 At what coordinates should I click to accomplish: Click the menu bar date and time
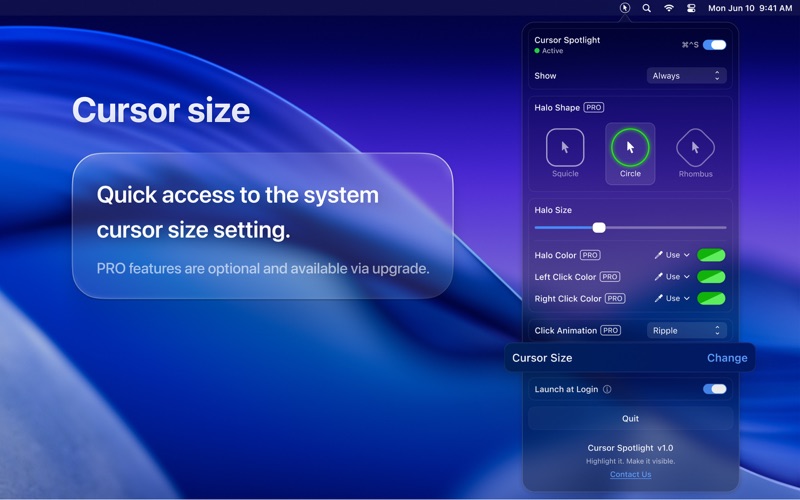pos(749,8)
